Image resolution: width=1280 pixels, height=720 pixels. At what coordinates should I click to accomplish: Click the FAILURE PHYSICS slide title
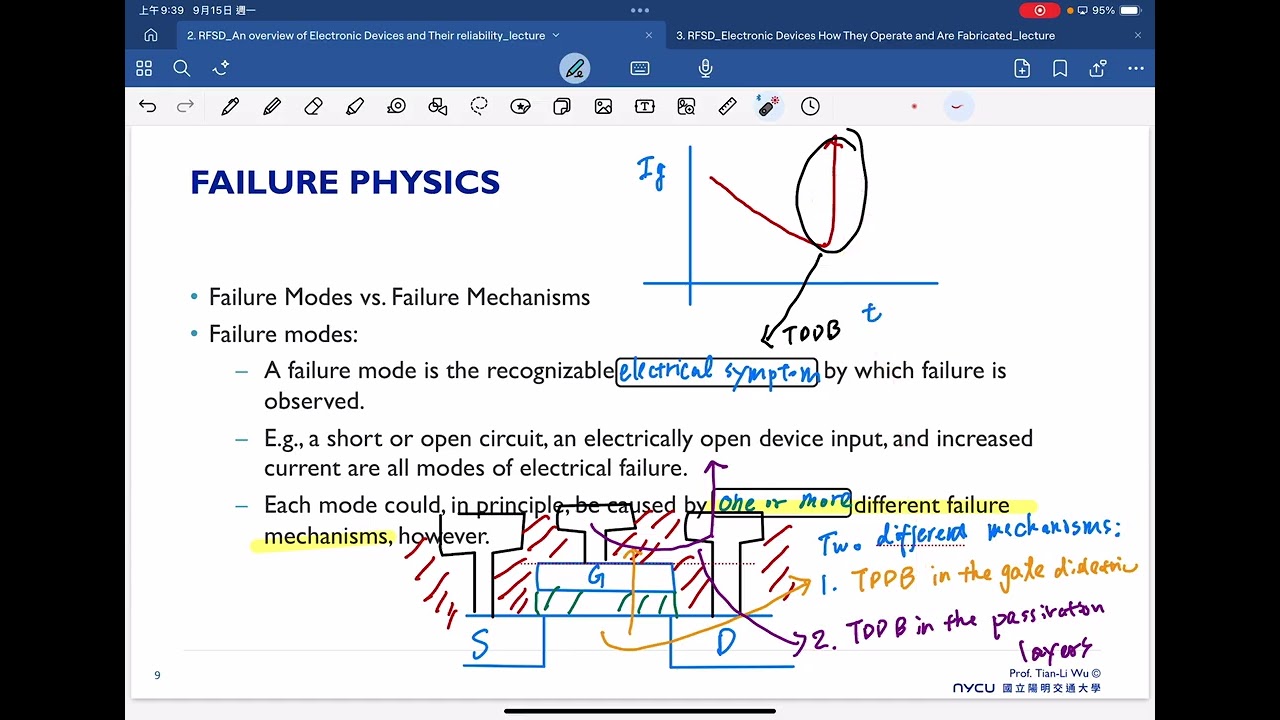[x=345, y=182]
